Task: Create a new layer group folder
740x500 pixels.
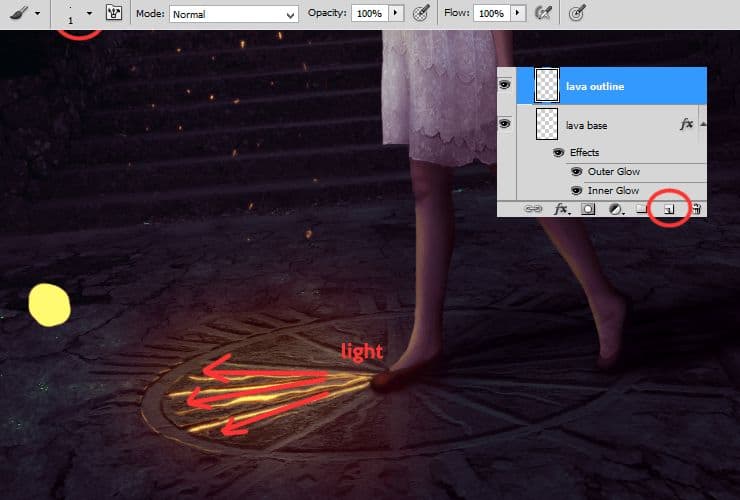Action: tap(641, 209)
